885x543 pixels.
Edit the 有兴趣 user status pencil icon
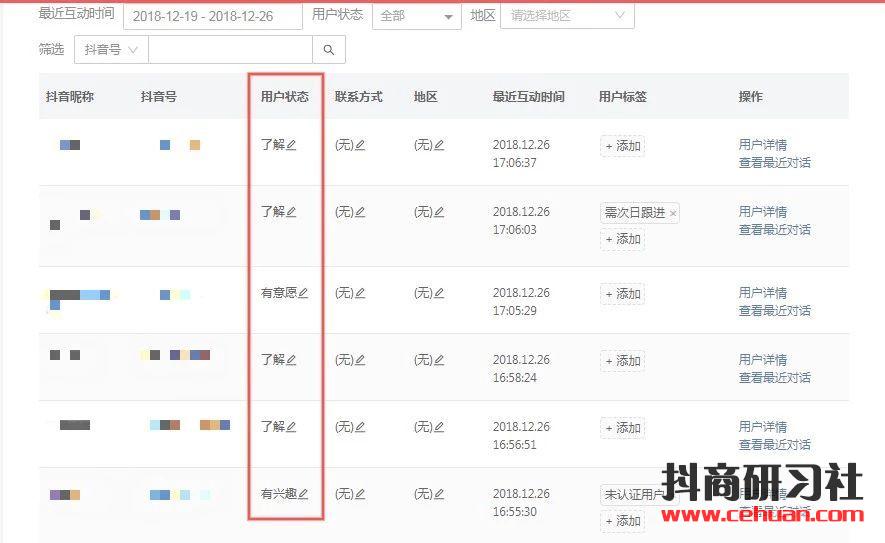pyautogui.click(x=304, y=494)
